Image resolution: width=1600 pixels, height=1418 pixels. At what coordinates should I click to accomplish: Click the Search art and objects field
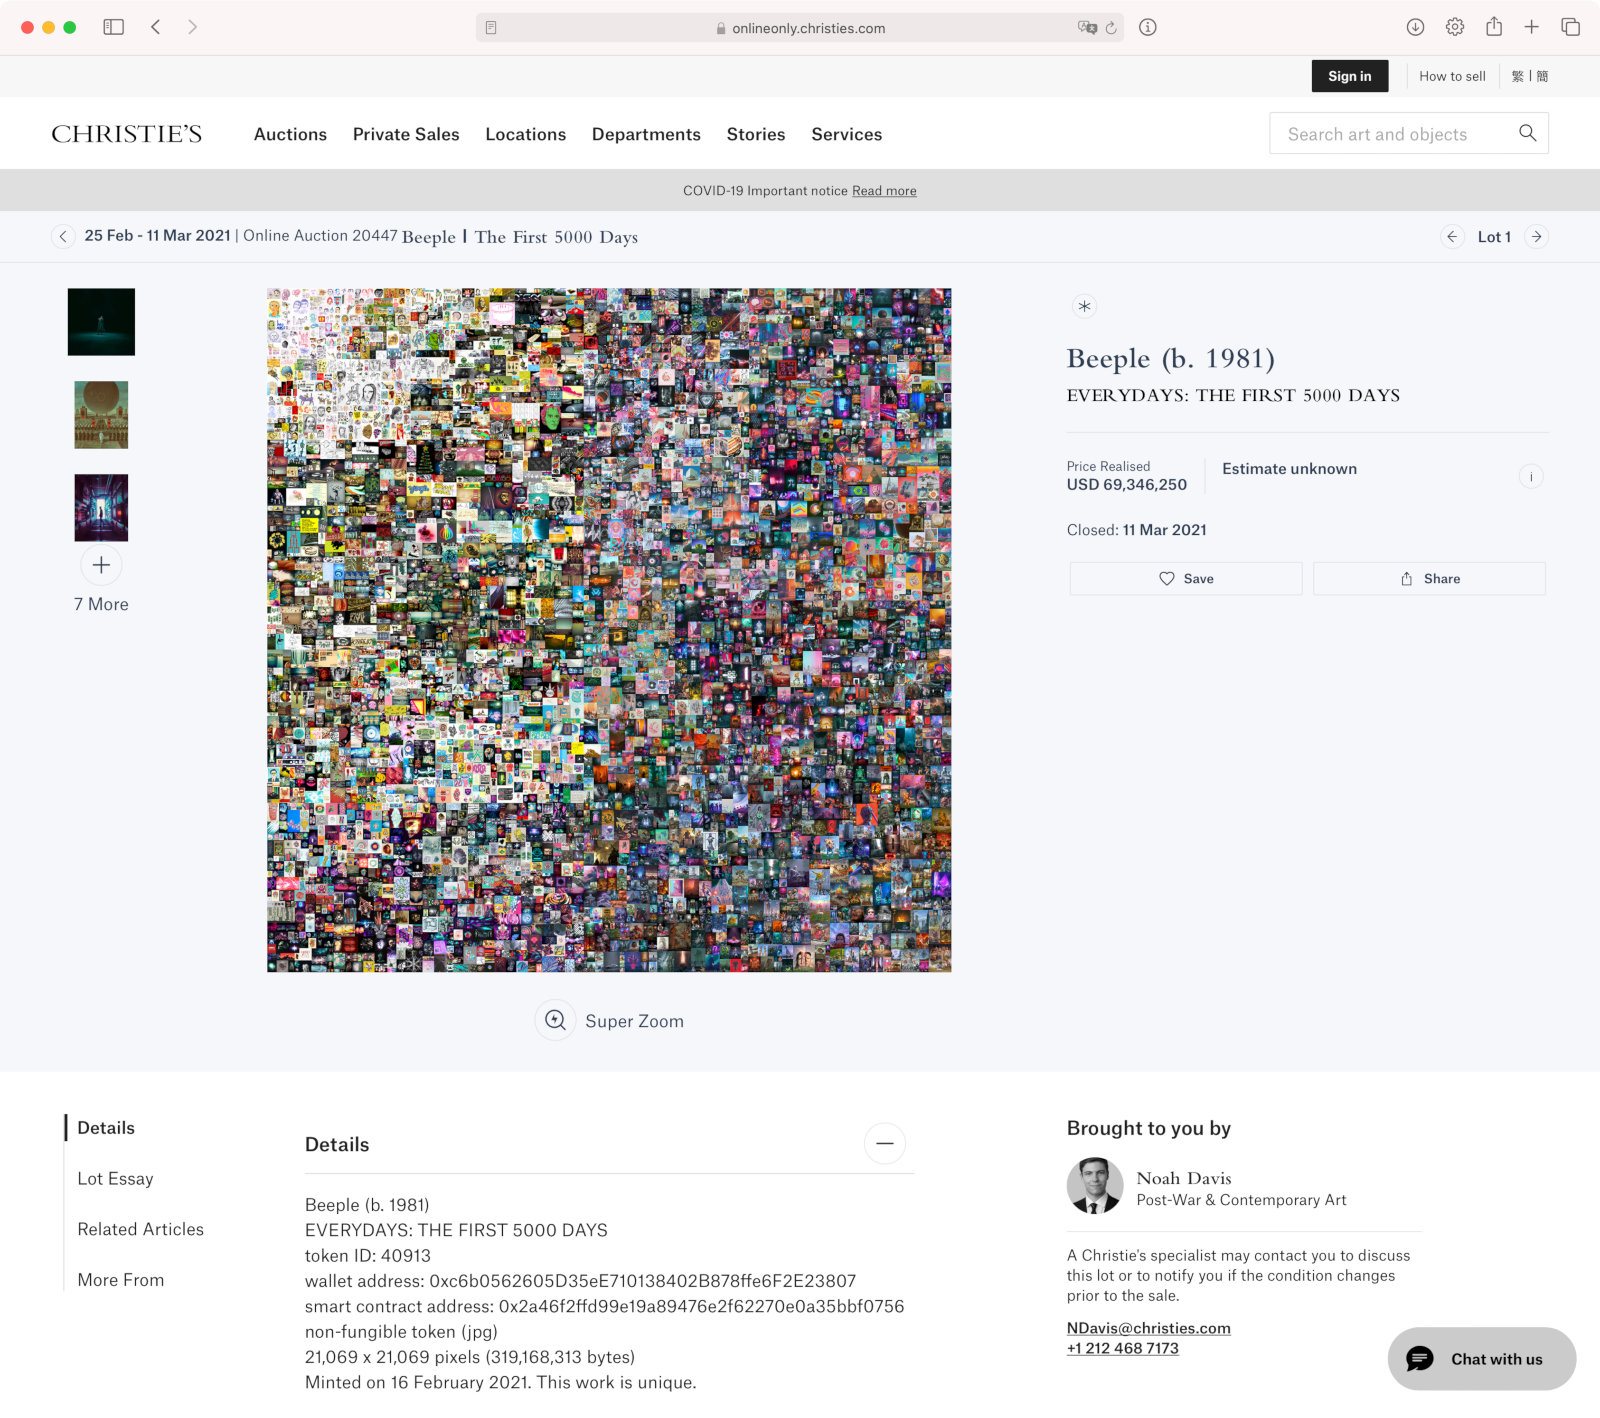coord(1393,133)
